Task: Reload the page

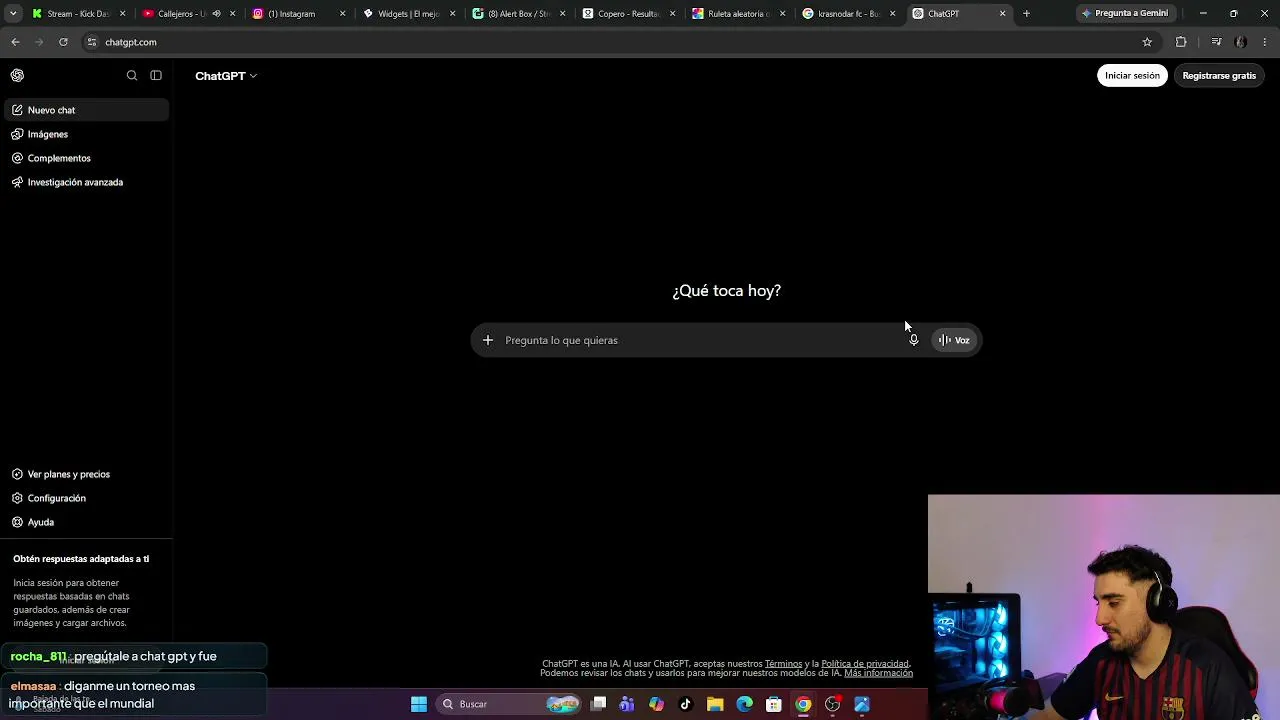Action: (63, 42)
